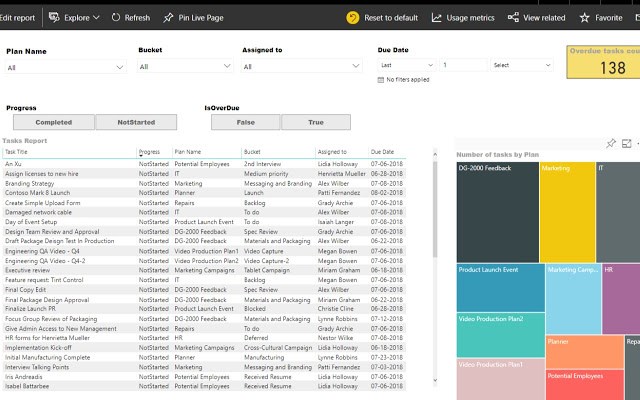Screen dimensions: 640x400
Task: Click the Favorite label
Action: 609,18
